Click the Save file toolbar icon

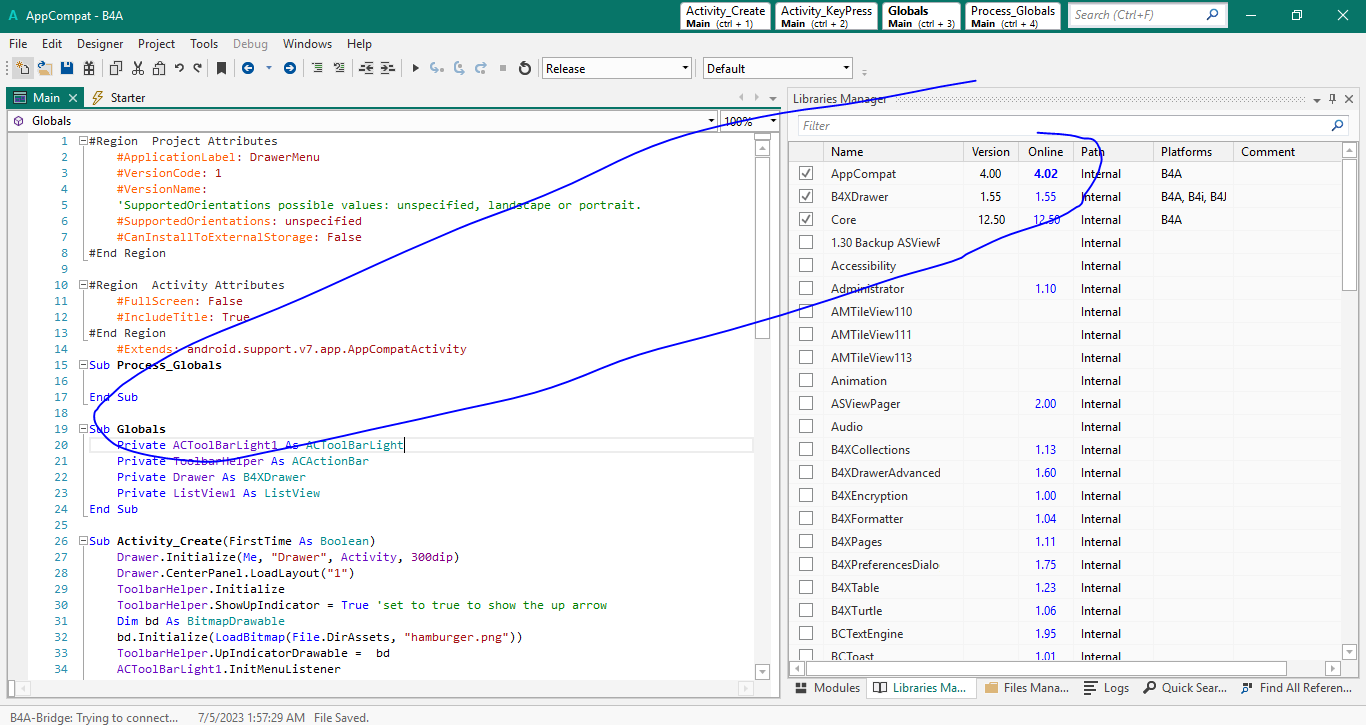point(67,68)
